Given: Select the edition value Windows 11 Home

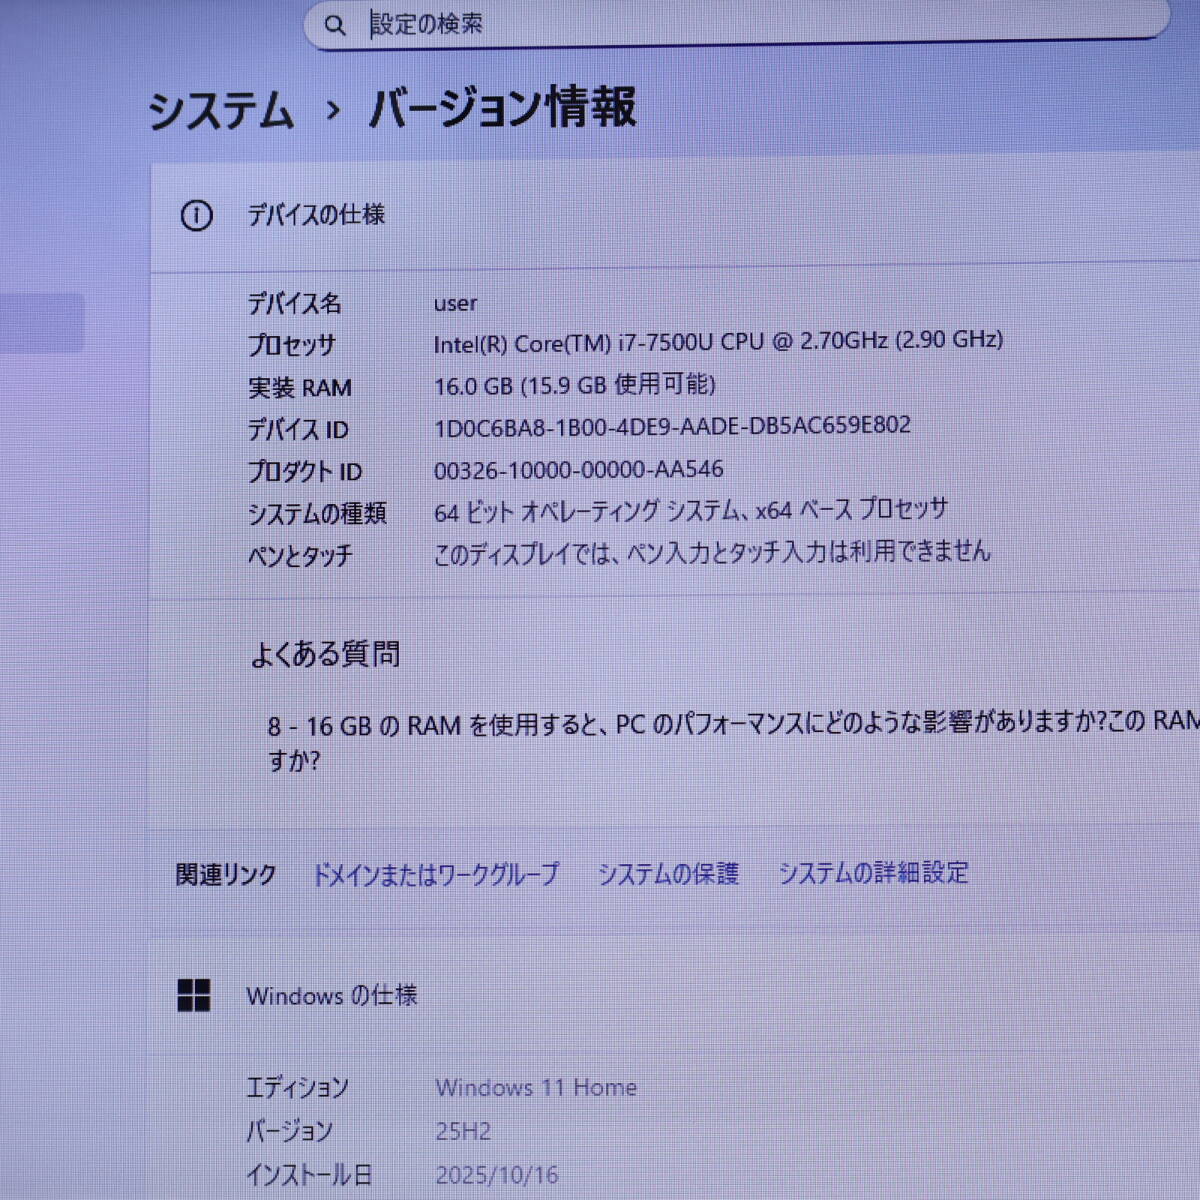Looking at the screenshot, I should [x=536, y=1088].
